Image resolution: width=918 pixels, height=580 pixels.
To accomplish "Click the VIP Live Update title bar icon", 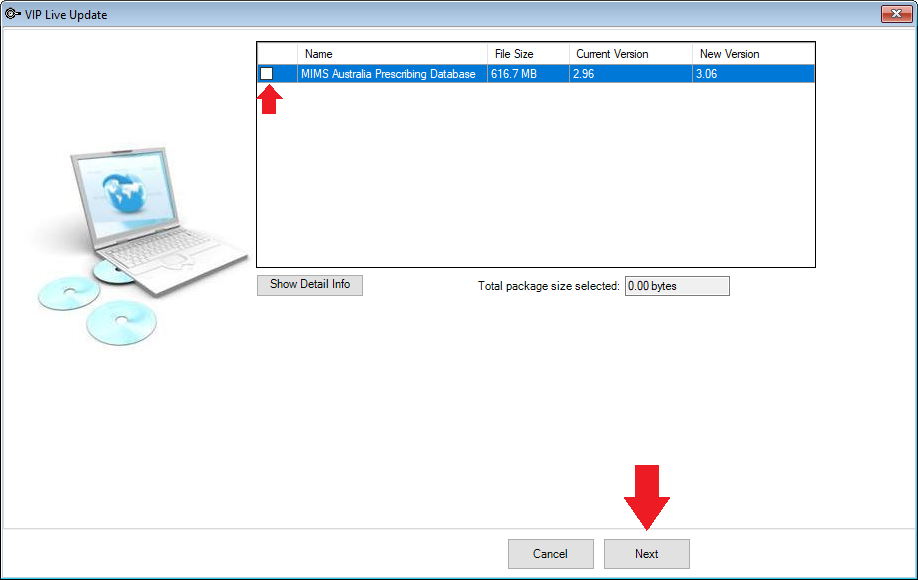I will [x=12, y=14].
